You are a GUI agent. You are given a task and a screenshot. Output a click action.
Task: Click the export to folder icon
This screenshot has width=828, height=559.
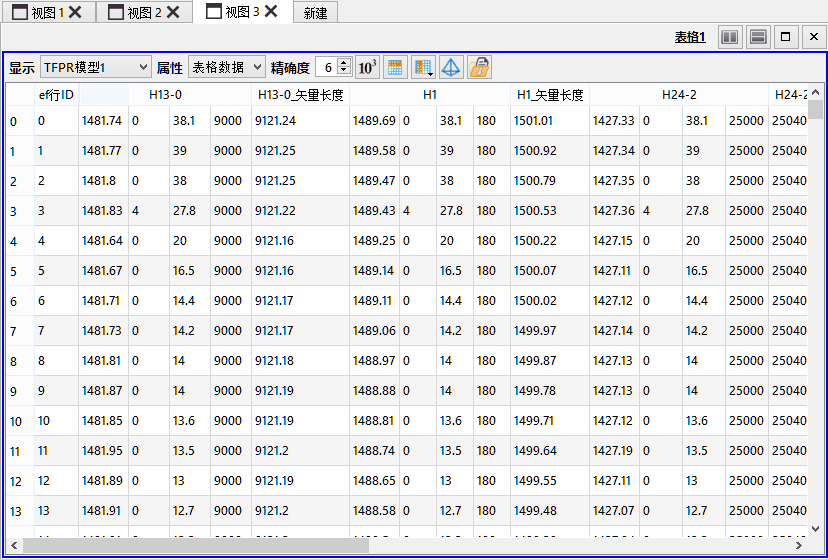click(x=479, y=67)
